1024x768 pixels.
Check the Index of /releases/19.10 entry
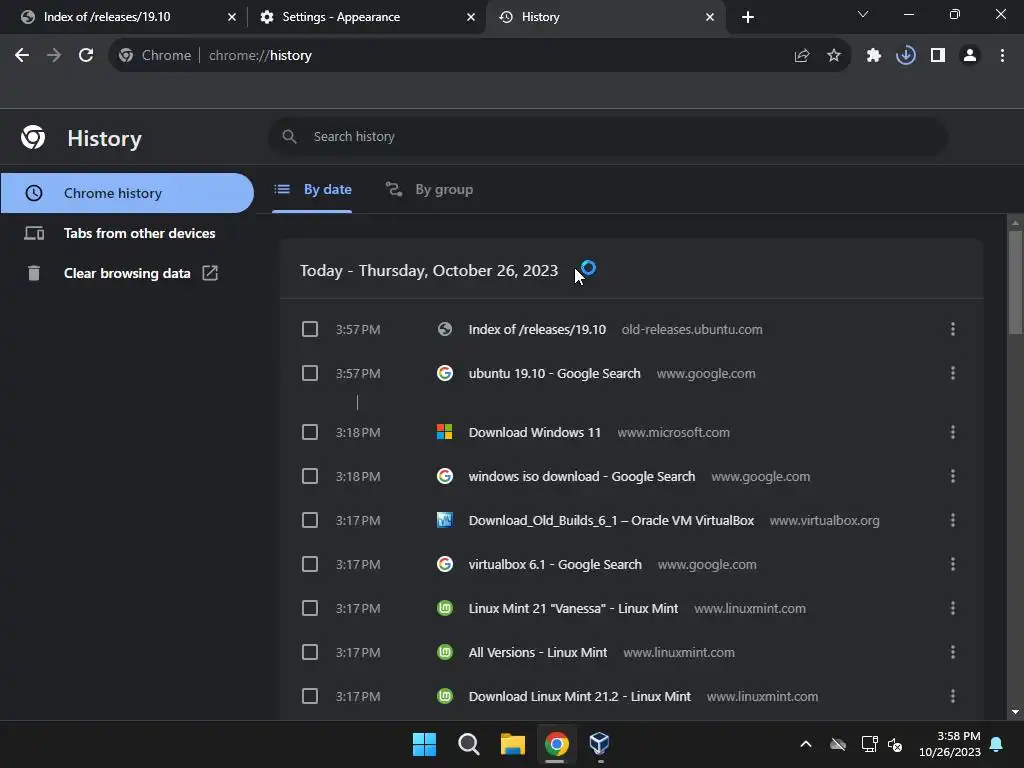click(310, 329)
